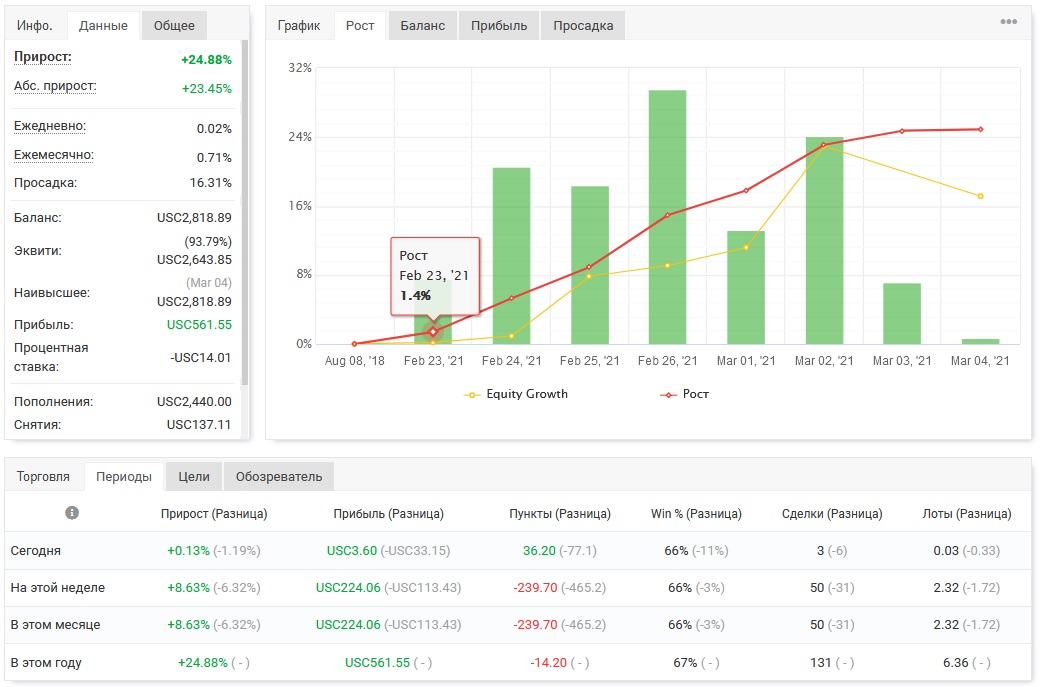Click the Сегодня row label
Viewport: 1045px width, 687px height.
[x=36, y=551]
